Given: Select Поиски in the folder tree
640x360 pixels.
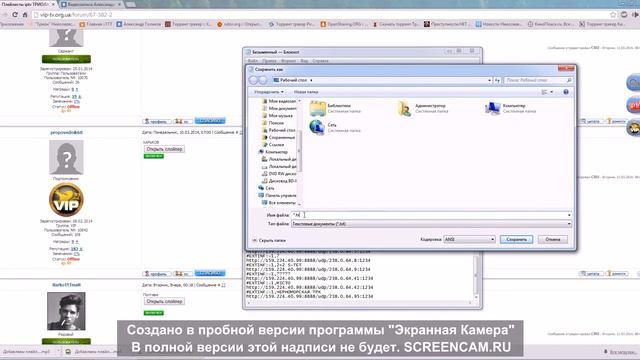Looking at the screenshot, I should 273,123.
